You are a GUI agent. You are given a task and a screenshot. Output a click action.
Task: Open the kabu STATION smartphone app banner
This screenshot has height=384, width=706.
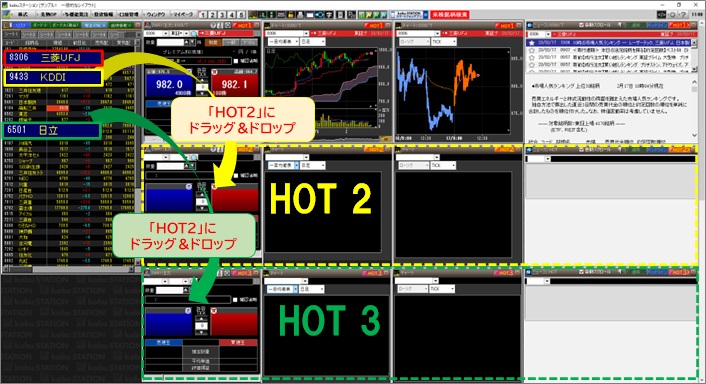[x=409, y=15]
